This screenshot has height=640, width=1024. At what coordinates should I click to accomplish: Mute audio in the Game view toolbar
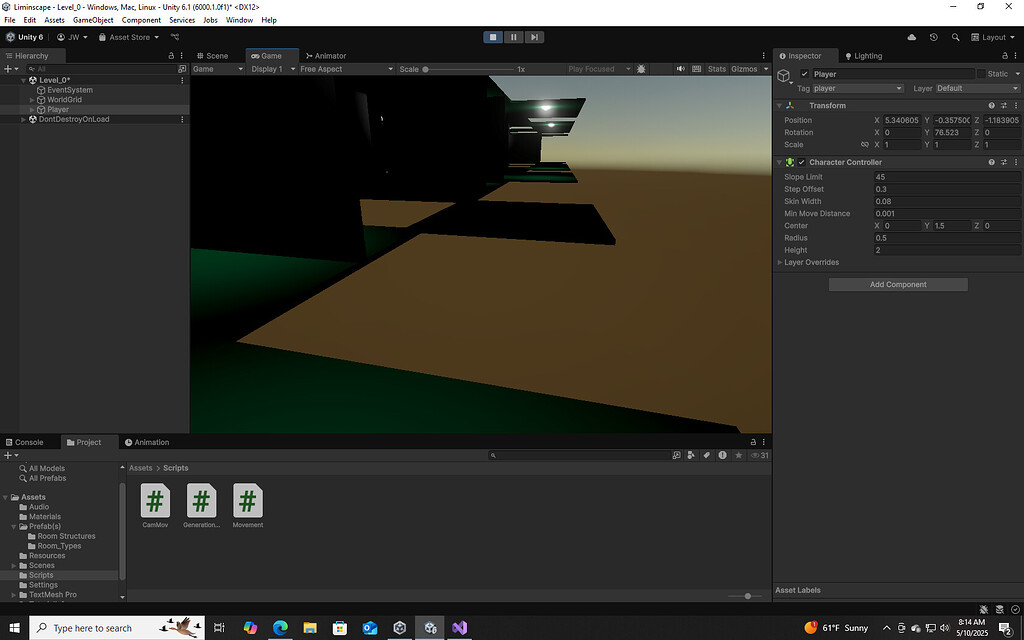point(681,69)
